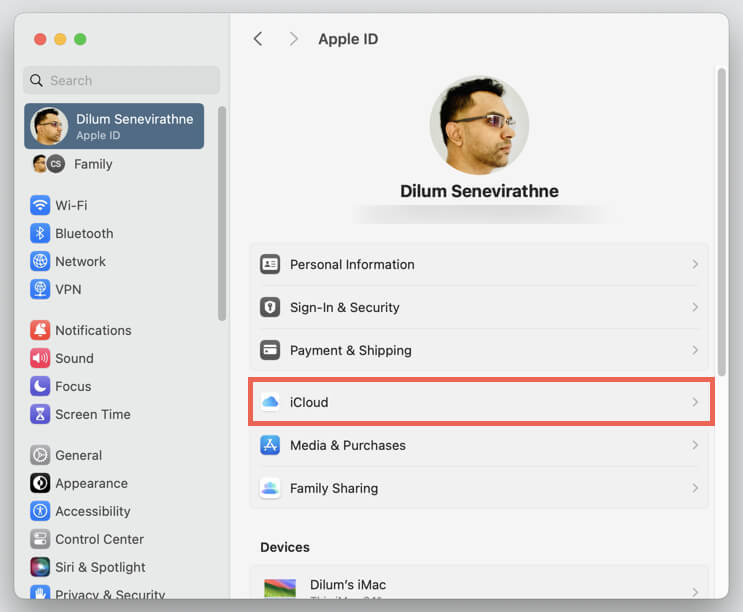Click the Notifications bell icon

40,330
